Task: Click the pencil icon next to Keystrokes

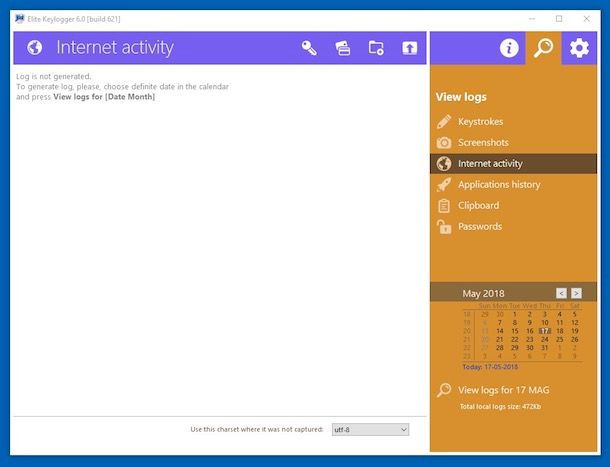Action: [444, 122]
